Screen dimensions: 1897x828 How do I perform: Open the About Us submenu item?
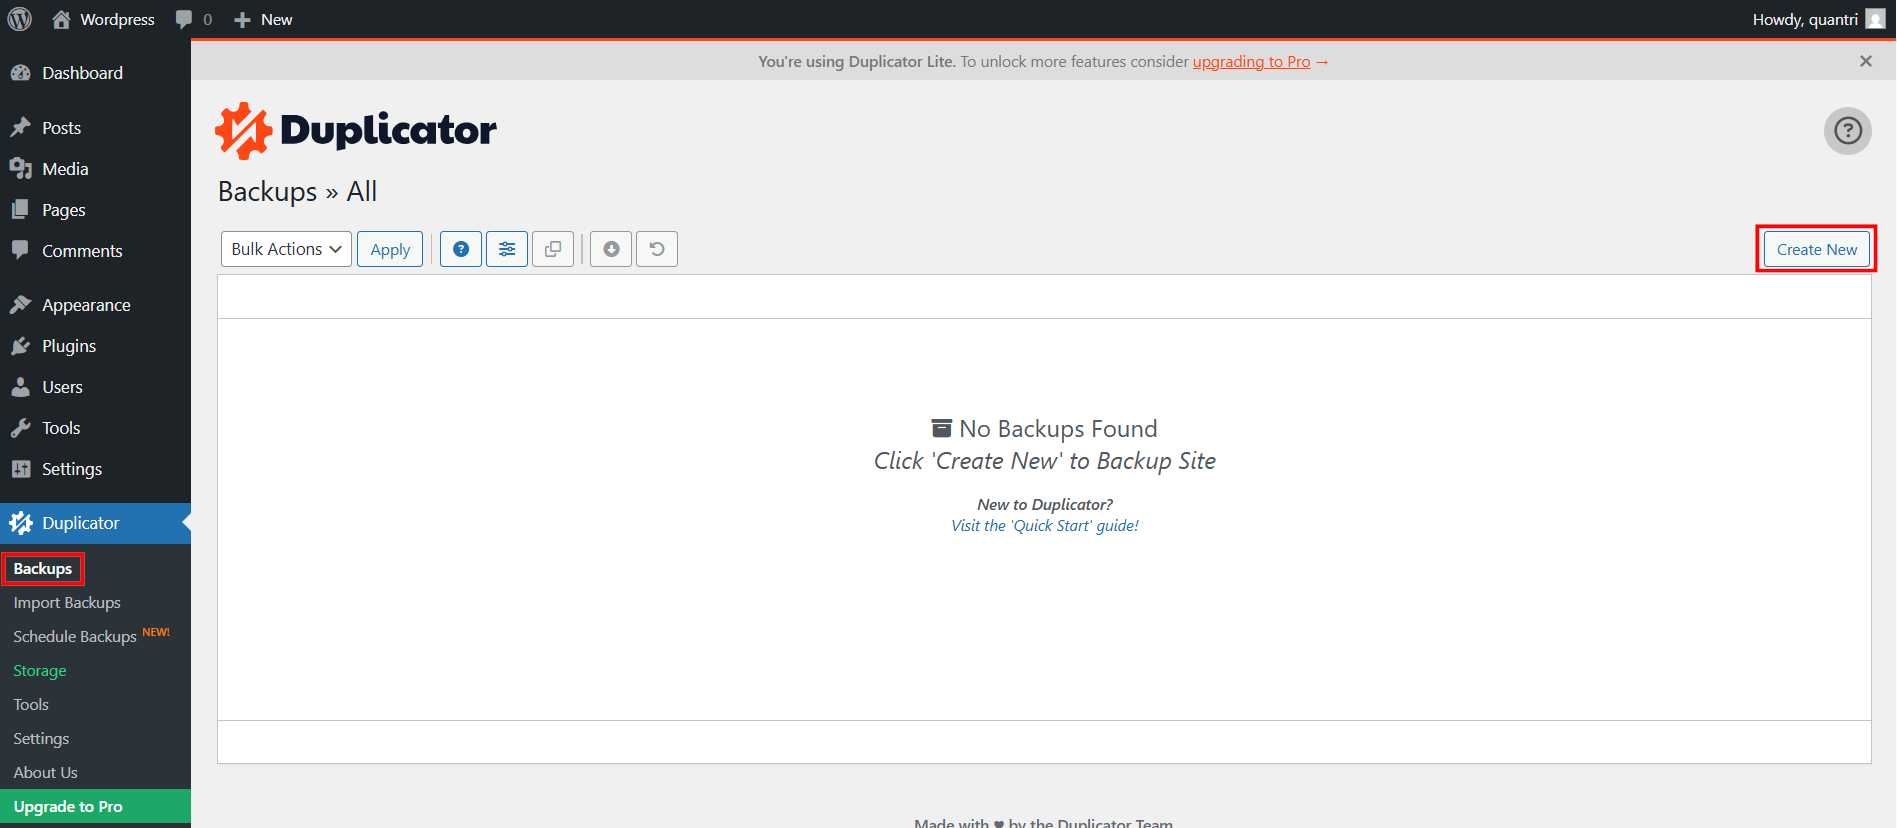pos(45,773)
